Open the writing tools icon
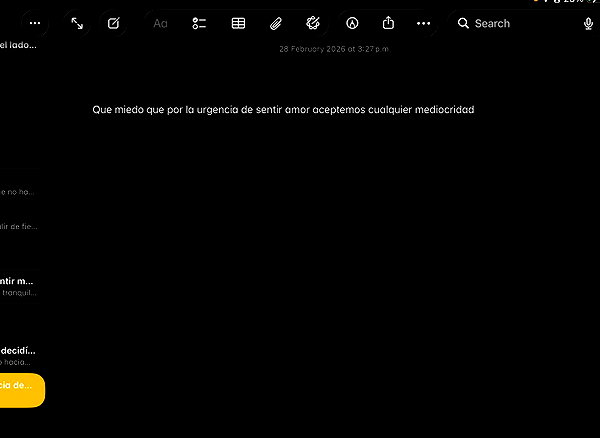Image resolution: width=600 pixels, height=438 pixels. click(x=313, y=23)
